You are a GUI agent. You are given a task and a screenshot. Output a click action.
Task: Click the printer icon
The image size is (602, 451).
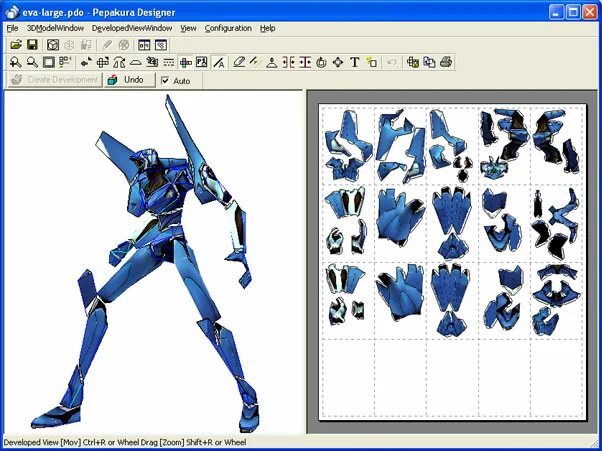446,62
